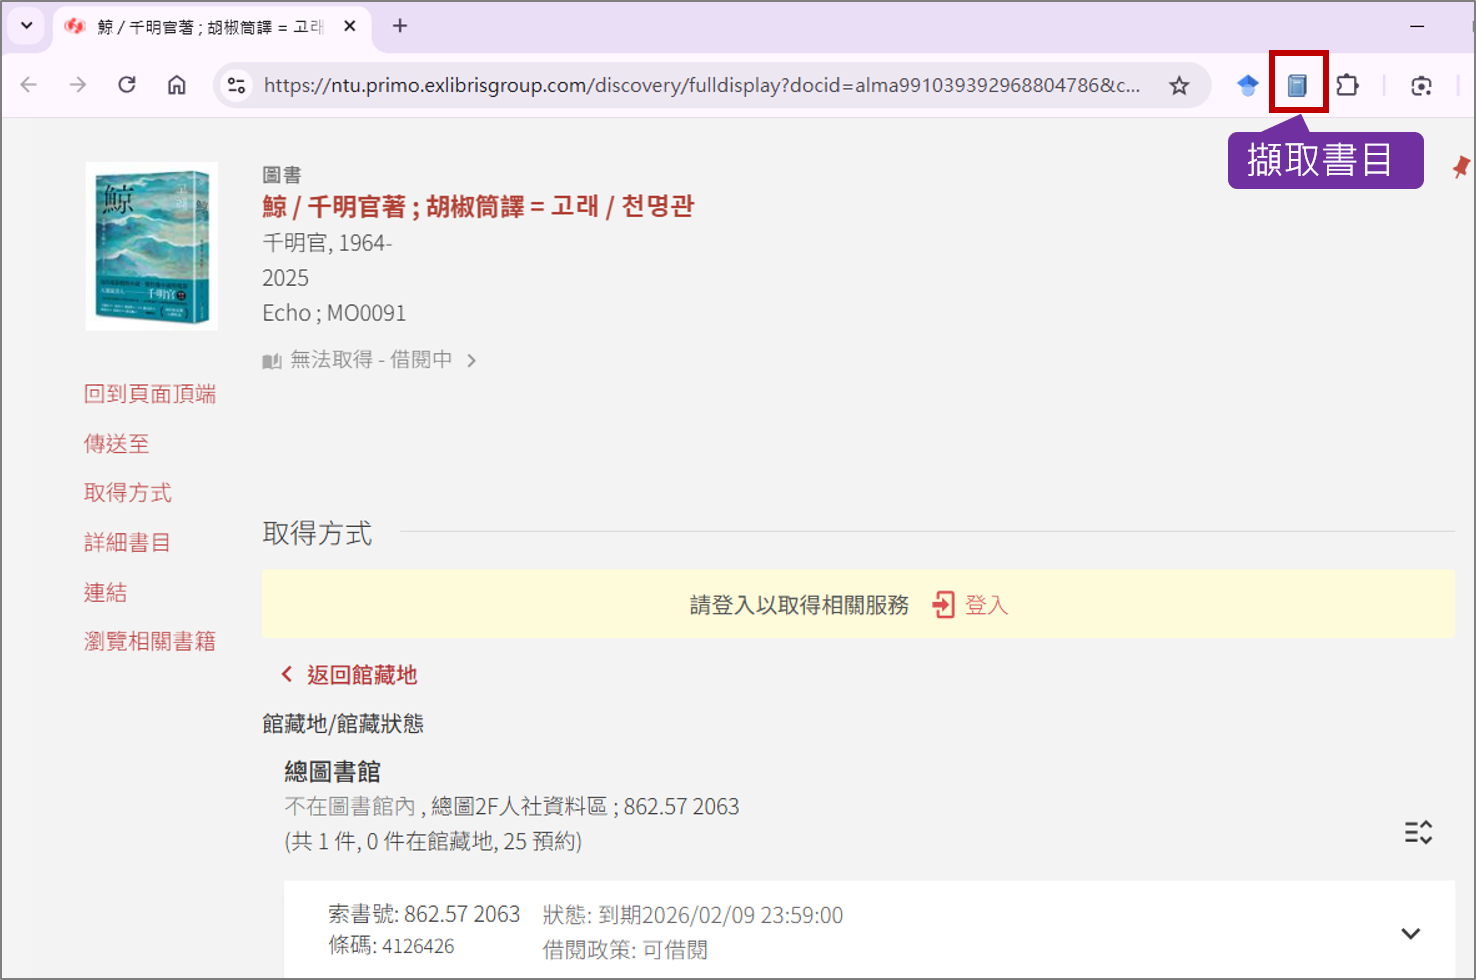Jump to 瀏覽相關書籍 section

(150, 641)
